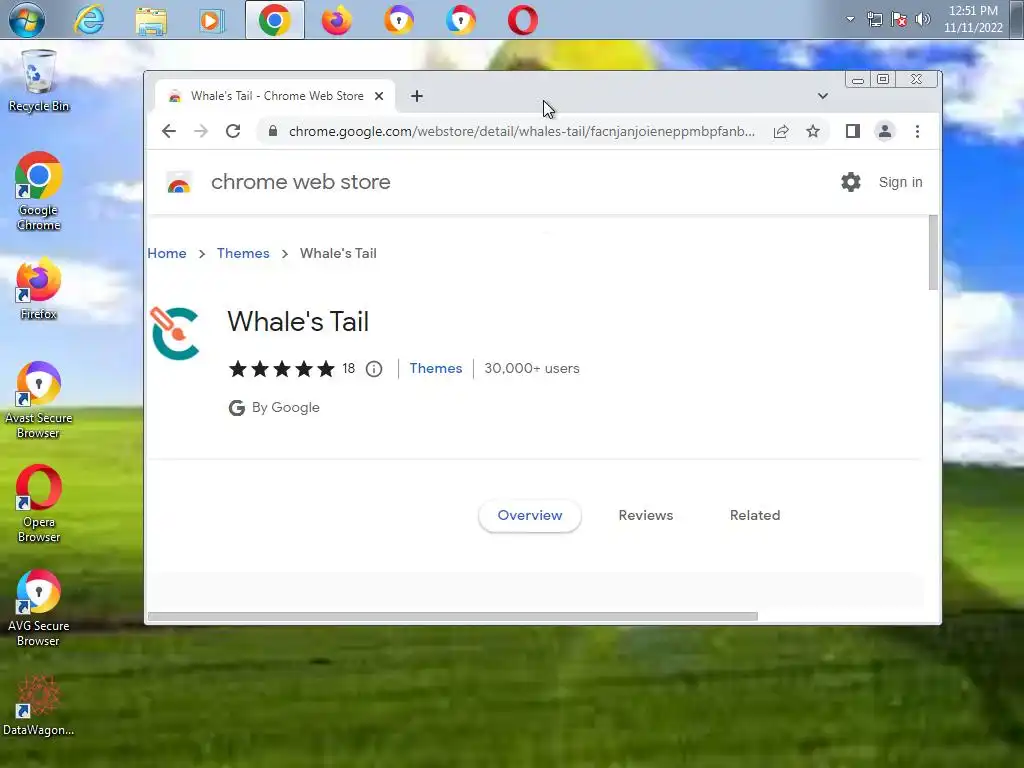Open the Chrome profile avatar
Screen dimensions: 1024x768
coord(884,131)
